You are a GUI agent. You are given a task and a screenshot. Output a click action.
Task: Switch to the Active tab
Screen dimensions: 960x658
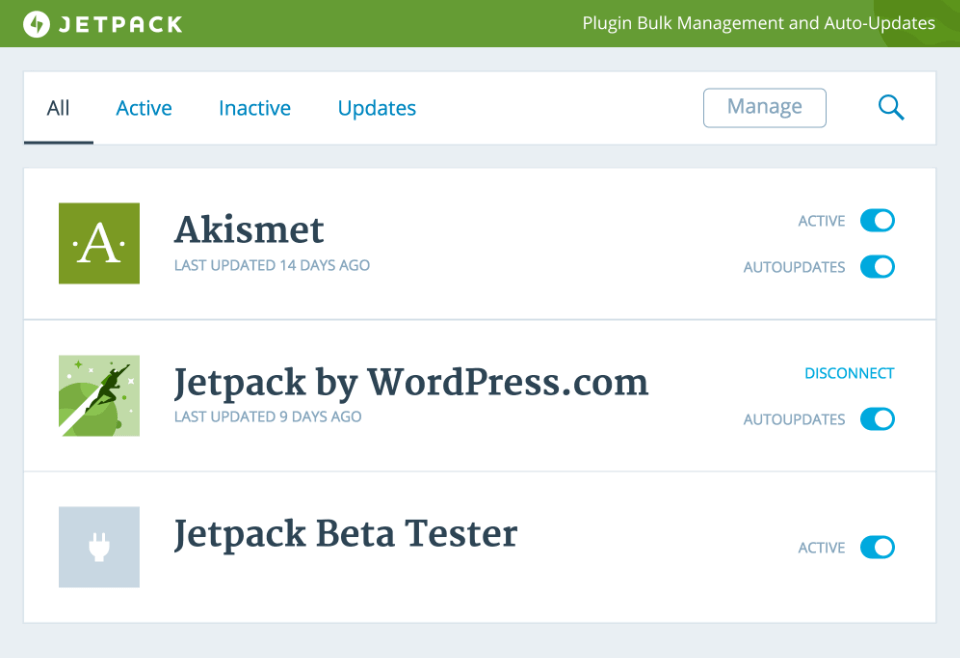coord(144,108)
